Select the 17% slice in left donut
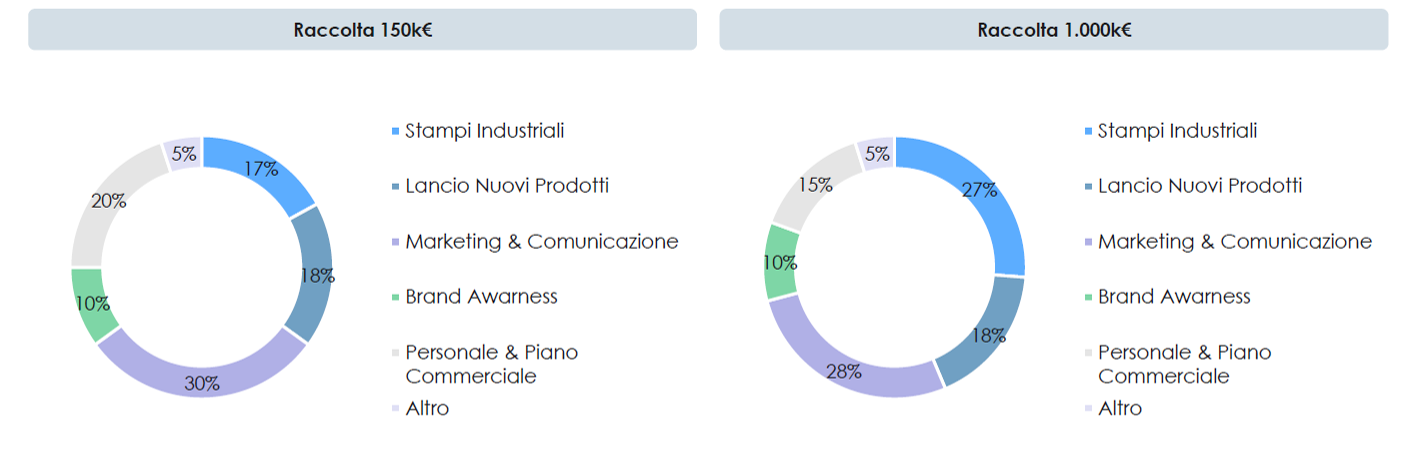Viewport: 1405px width, 459px height. [x=262, y=169]
